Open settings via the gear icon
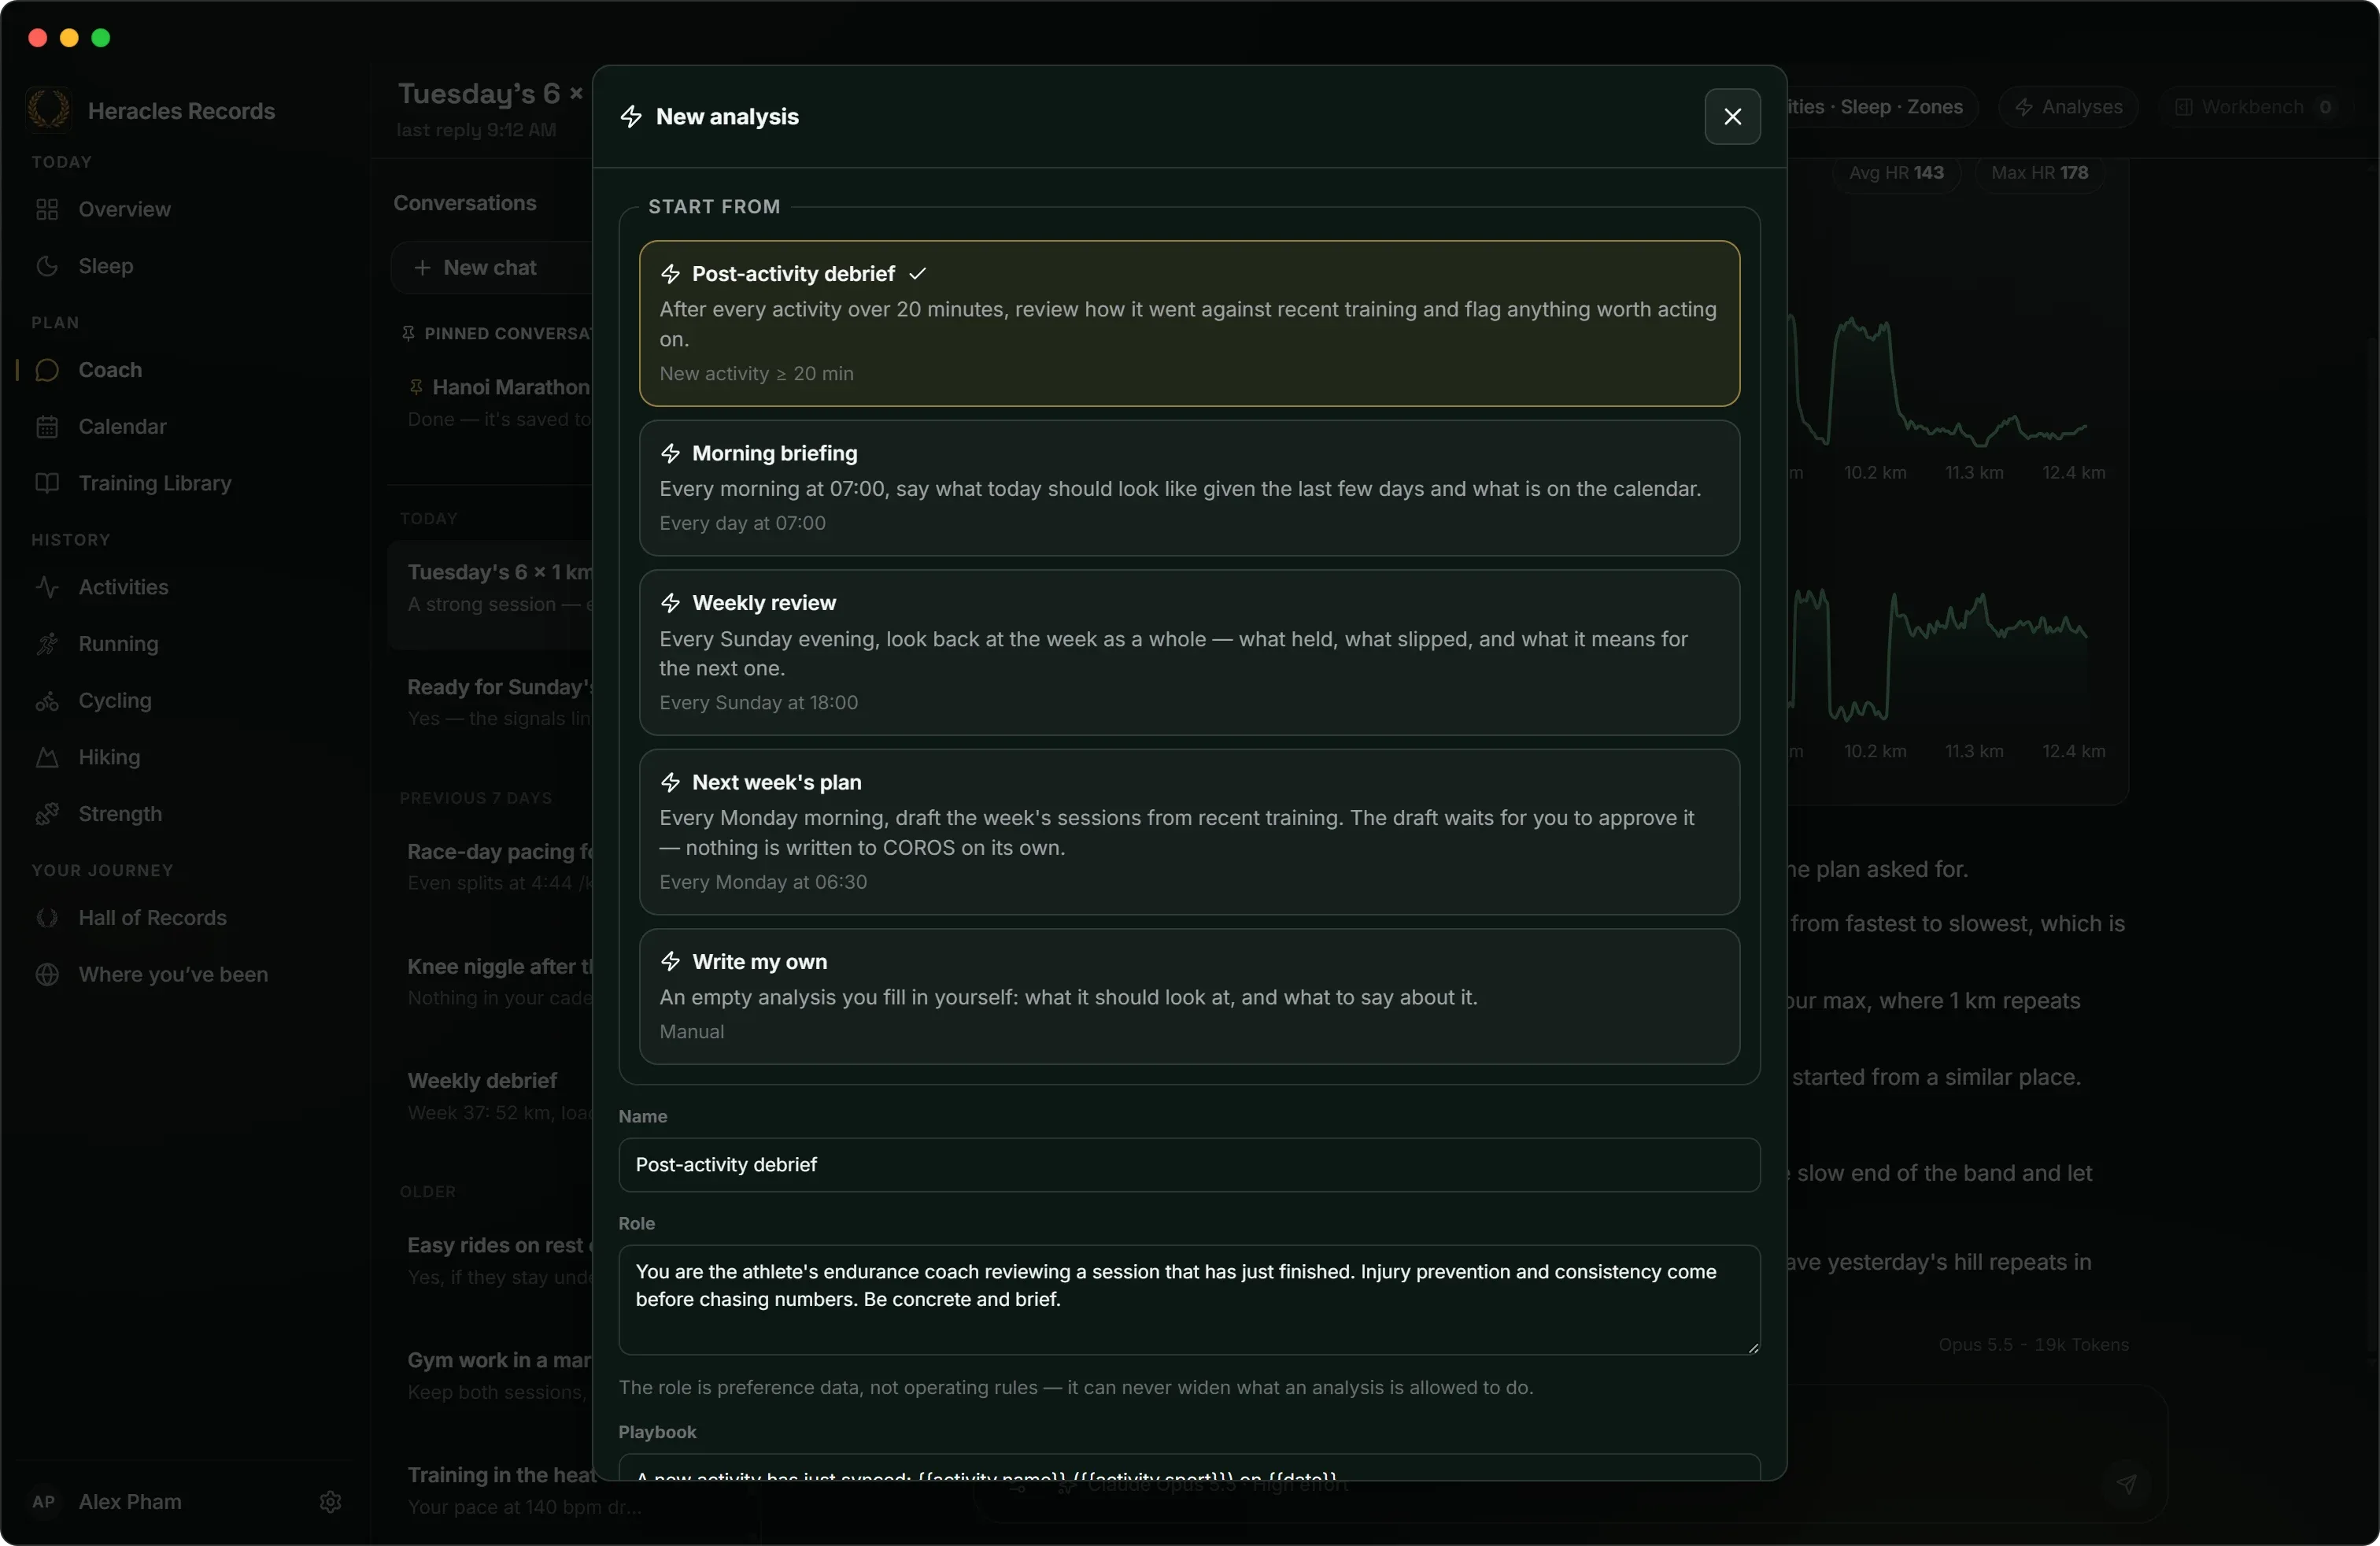Screen dimensions: 2380x1546 pos(331,1502)
